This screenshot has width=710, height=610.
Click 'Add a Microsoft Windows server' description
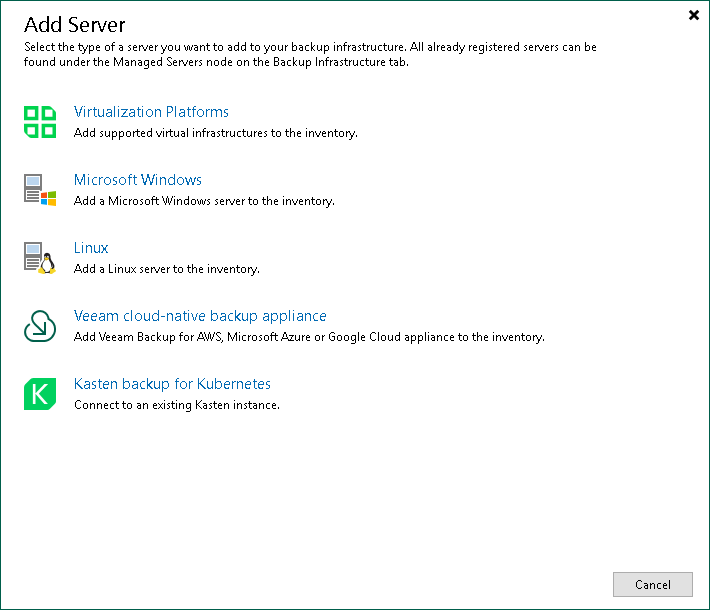[204, 201]
